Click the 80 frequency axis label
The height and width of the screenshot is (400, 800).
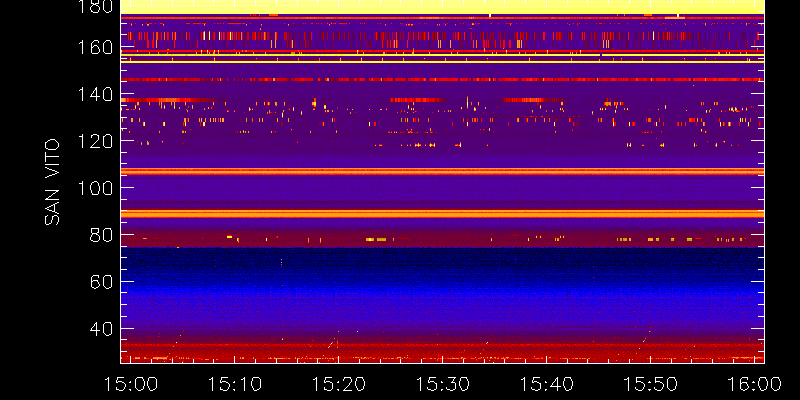(101, 235)
